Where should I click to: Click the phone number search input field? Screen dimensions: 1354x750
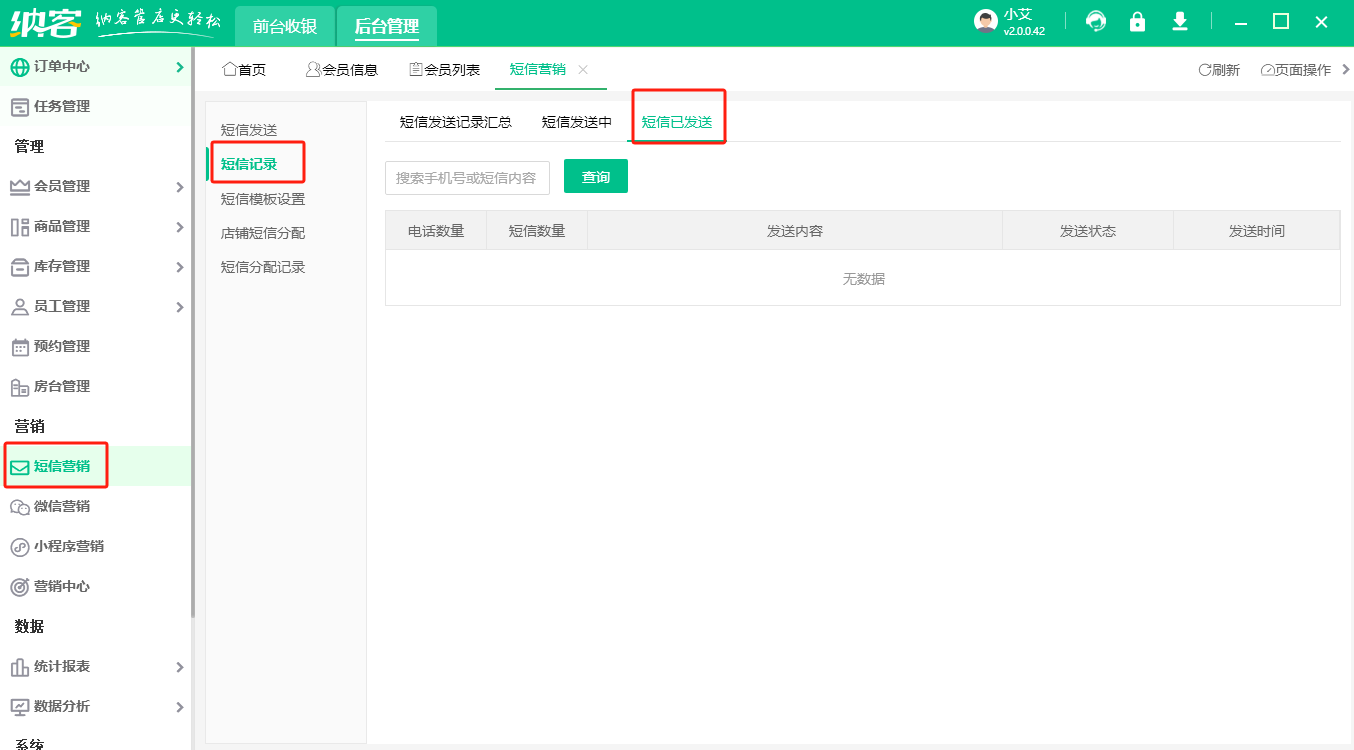467,178
